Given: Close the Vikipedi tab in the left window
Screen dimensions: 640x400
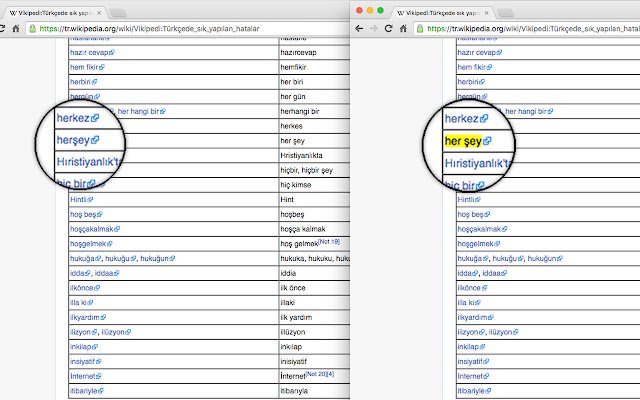Looking at the screenshot, I should pos(99,13).
